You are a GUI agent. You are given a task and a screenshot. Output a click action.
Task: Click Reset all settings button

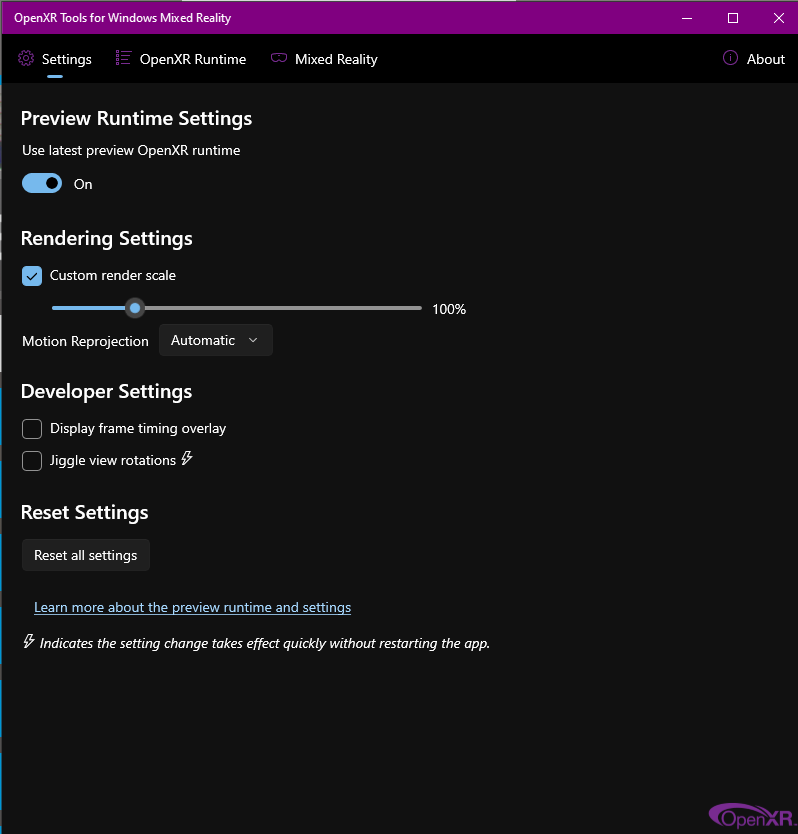tap(86, 555)
